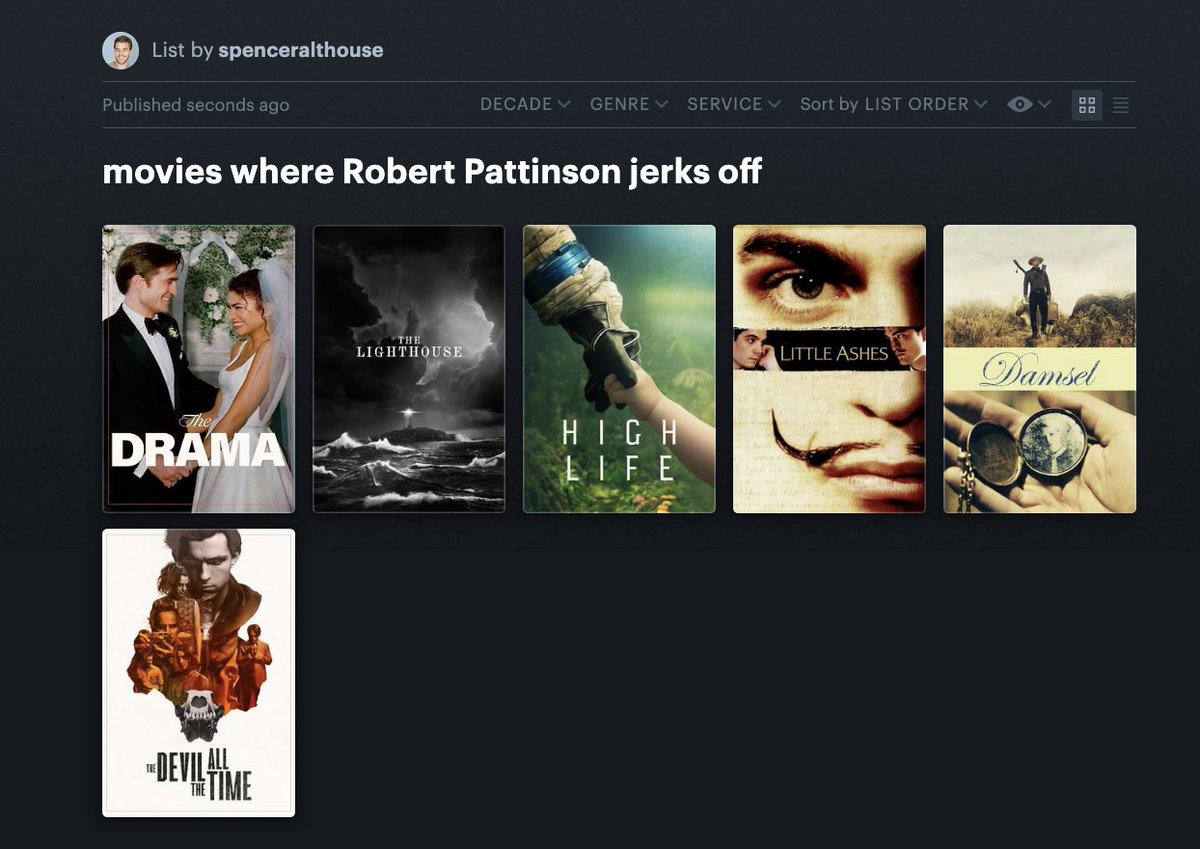The width and height of the screenshot is (1200, 849).
Task: Open The Devil All the Time poster
Action: point(199,673)
